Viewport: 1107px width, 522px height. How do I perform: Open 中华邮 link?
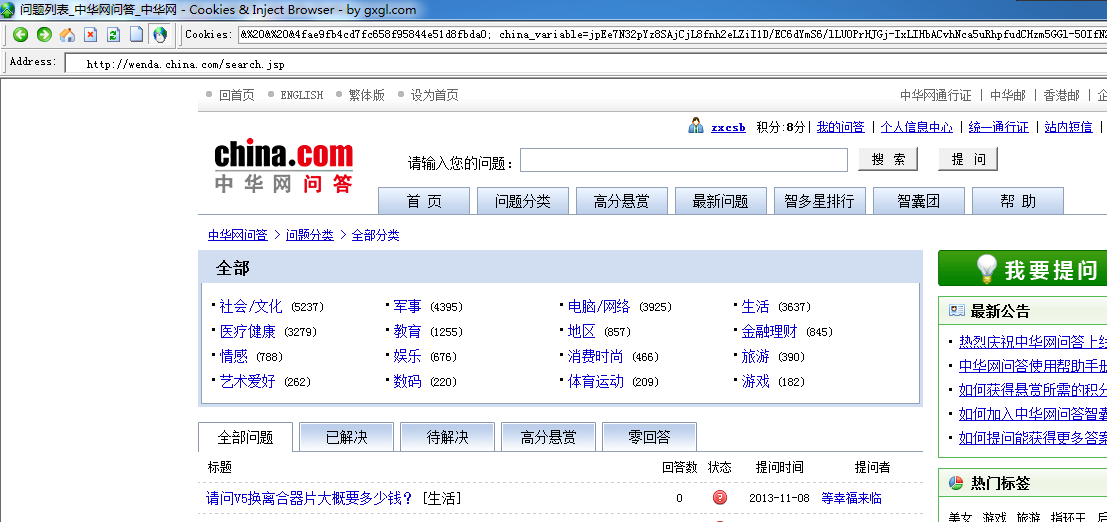pos(1007,95)
